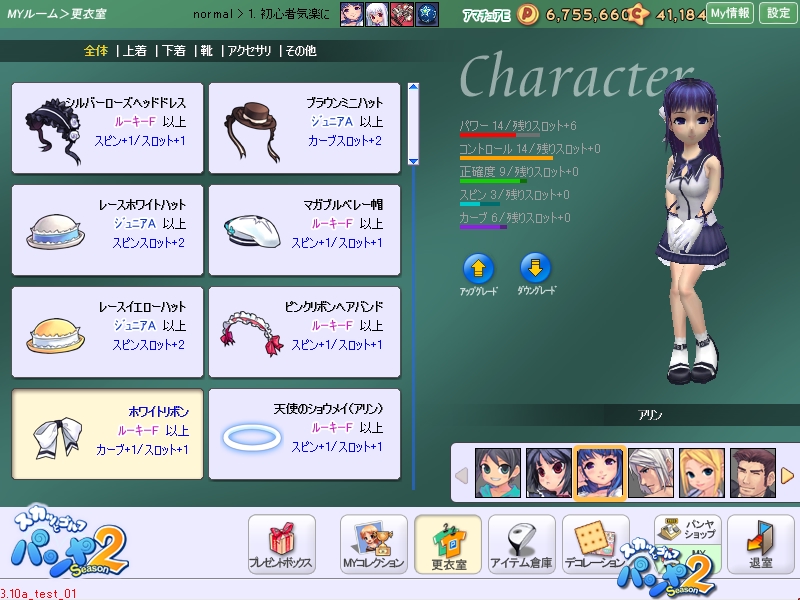This screenshot has height=600, width=800.
Task: Open My情報 at top right
Action: point(730,13)
